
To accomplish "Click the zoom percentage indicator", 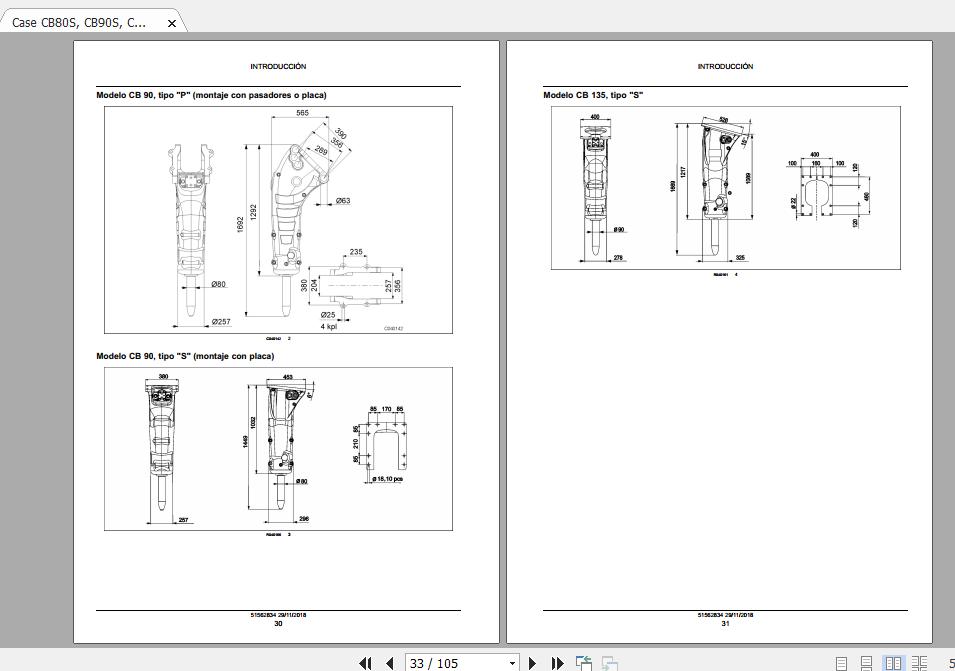I will (x=950, y=662).
